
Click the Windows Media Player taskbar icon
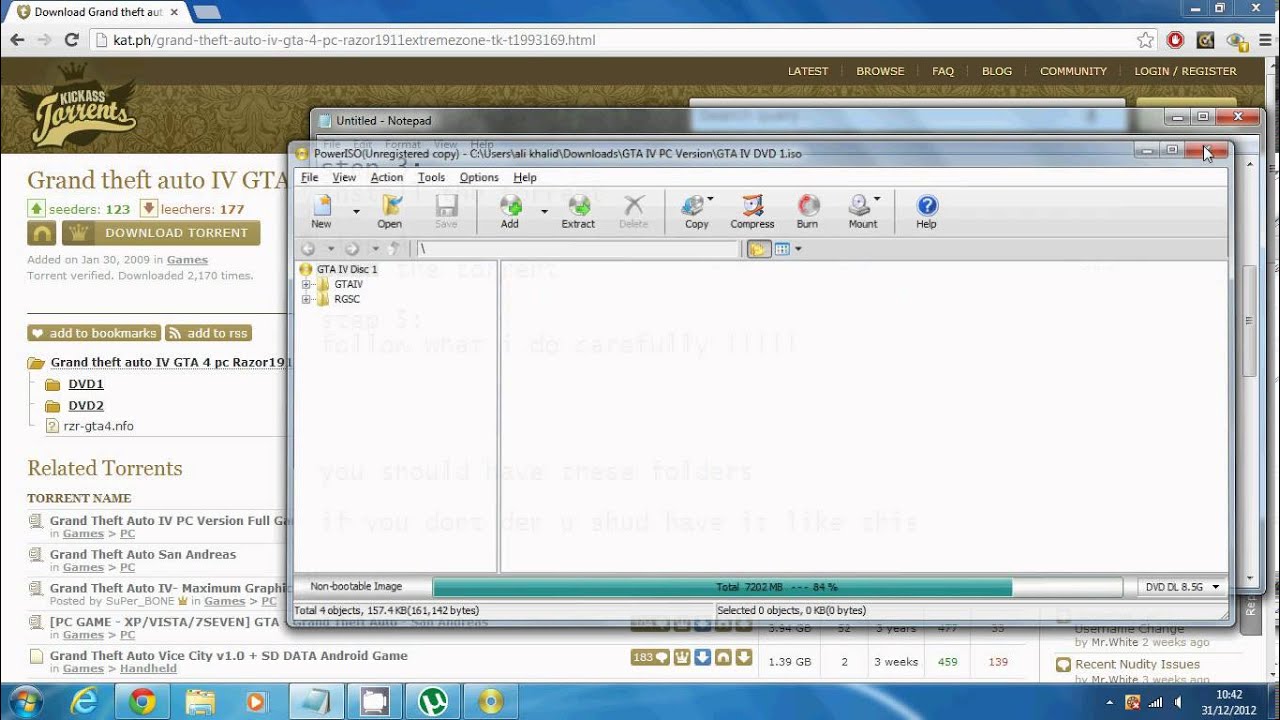click(258, 702)
